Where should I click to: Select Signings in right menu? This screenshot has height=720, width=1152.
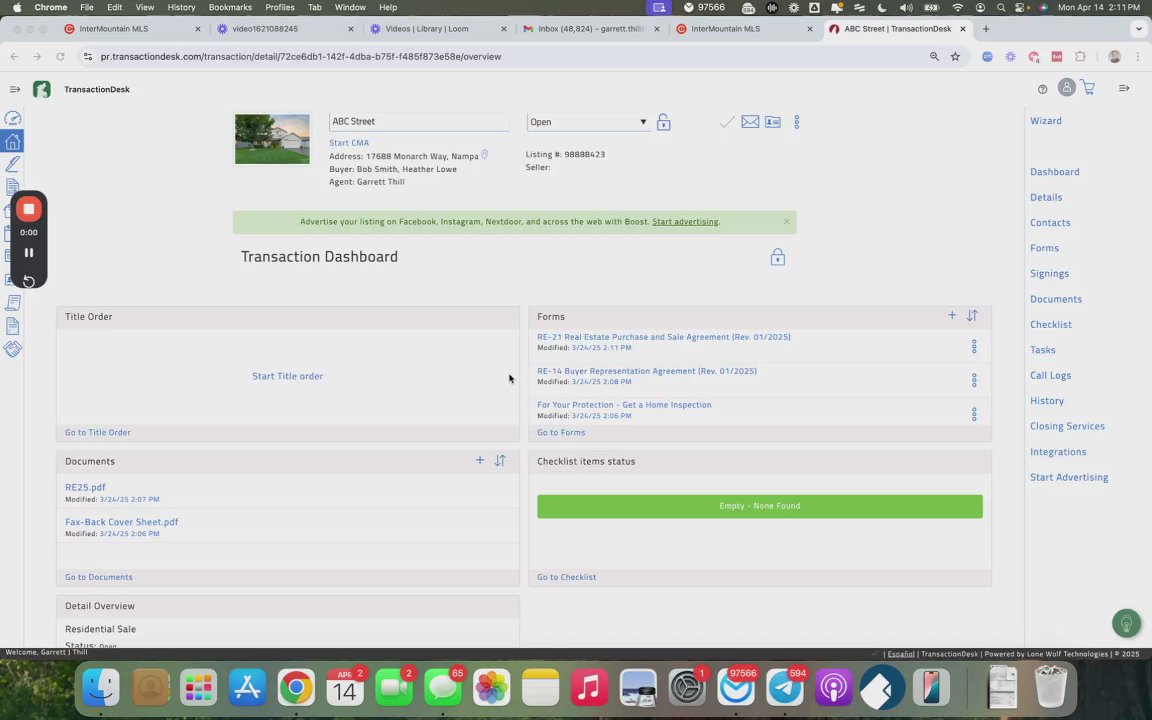tap(1049, 273)
